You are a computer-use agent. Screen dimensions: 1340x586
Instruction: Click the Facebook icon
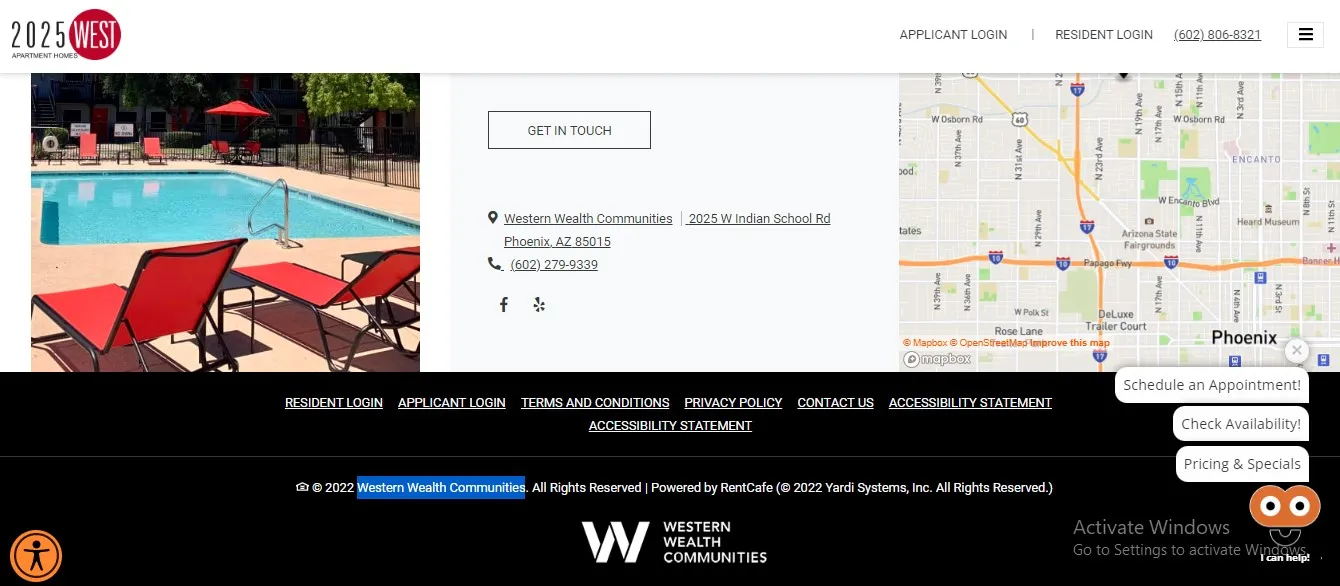pyautogui.click(x=504, y=305)
